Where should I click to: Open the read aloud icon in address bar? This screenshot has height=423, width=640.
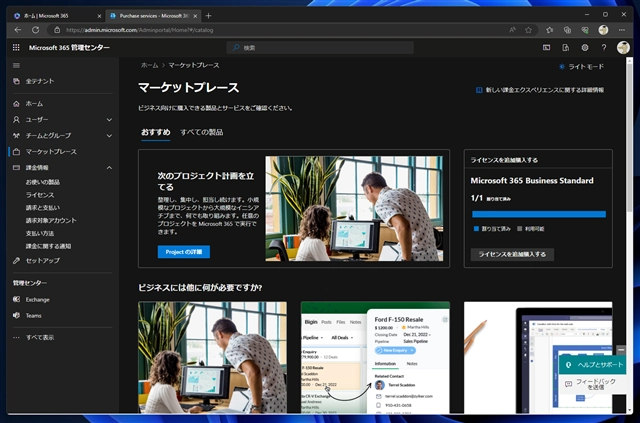pos(512,30)
